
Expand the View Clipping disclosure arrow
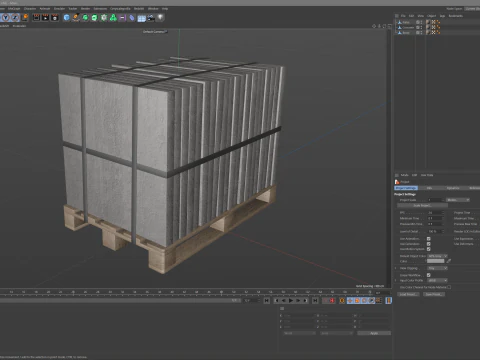click(x=396, y=268)
